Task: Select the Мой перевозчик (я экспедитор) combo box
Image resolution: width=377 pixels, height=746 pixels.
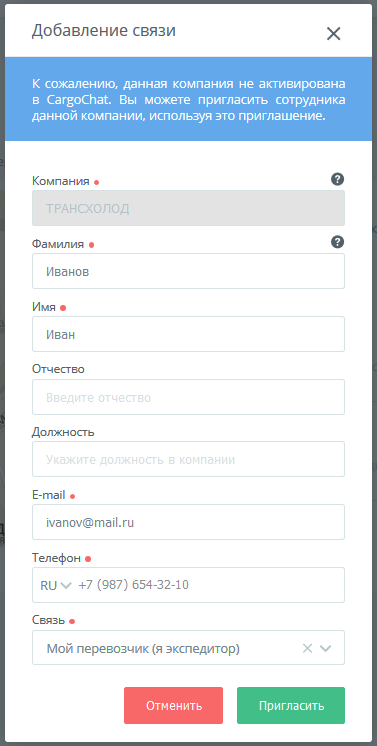Action: click(x=188, y=648)
